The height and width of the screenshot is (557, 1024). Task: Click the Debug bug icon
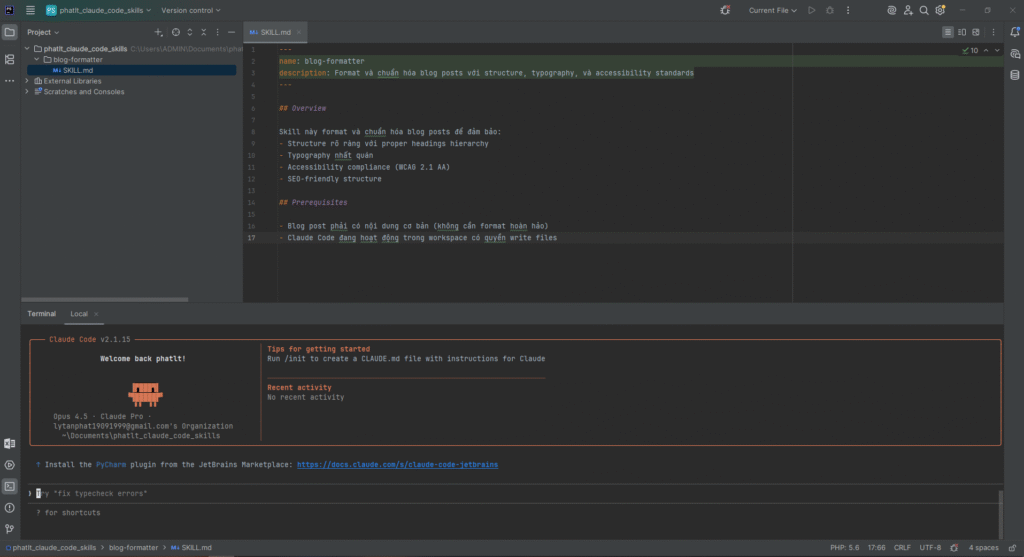point(828,10)
